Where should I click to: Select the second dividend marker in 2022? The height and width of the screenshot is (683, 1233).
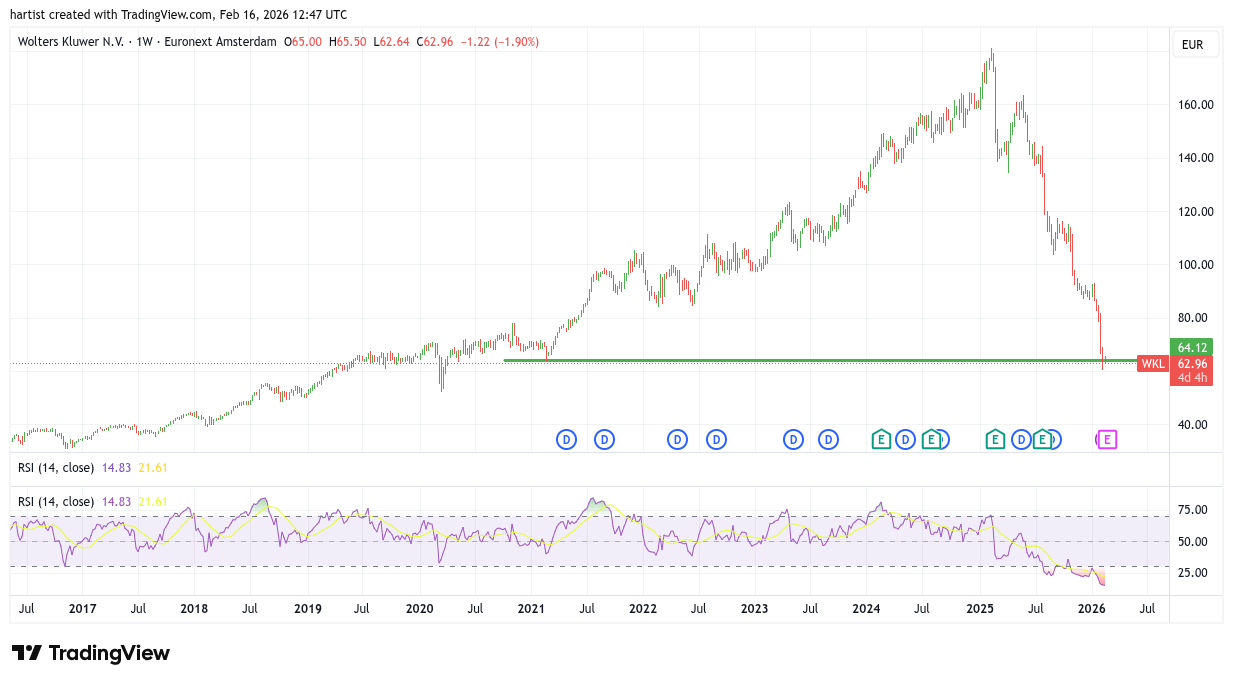[x=716, y=439]
